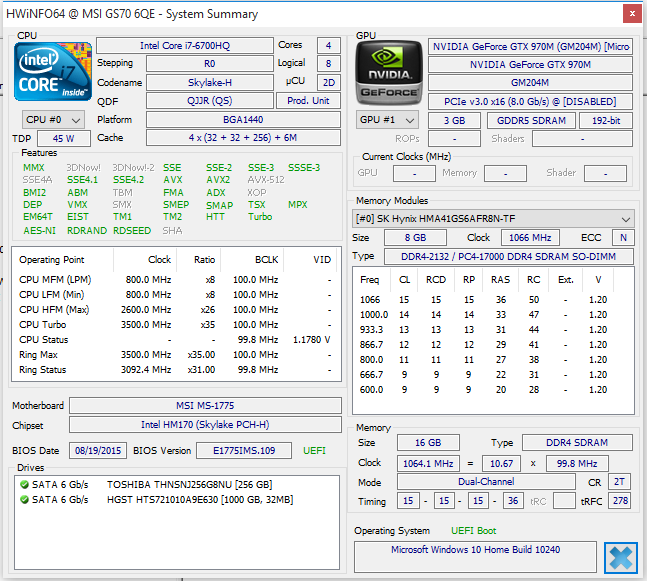Click the blue X close summary button

620,557
